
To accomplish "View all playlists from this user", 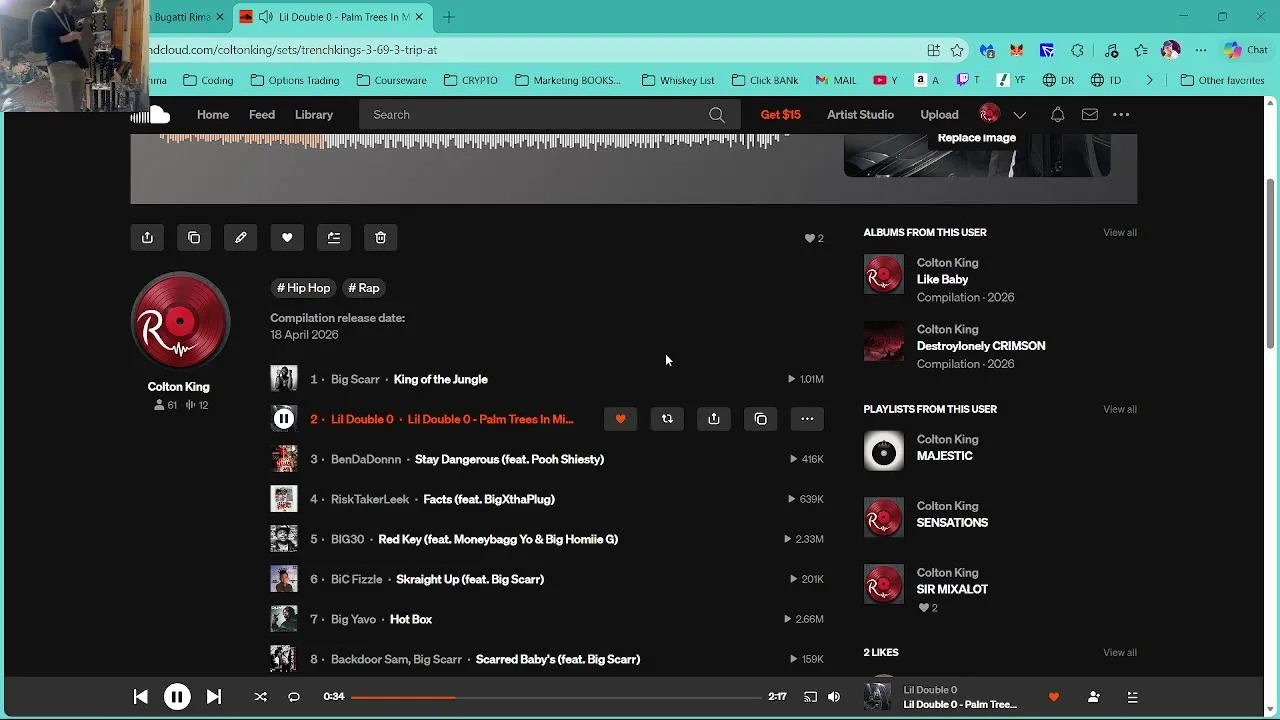I will click(x=1120, y=409).
